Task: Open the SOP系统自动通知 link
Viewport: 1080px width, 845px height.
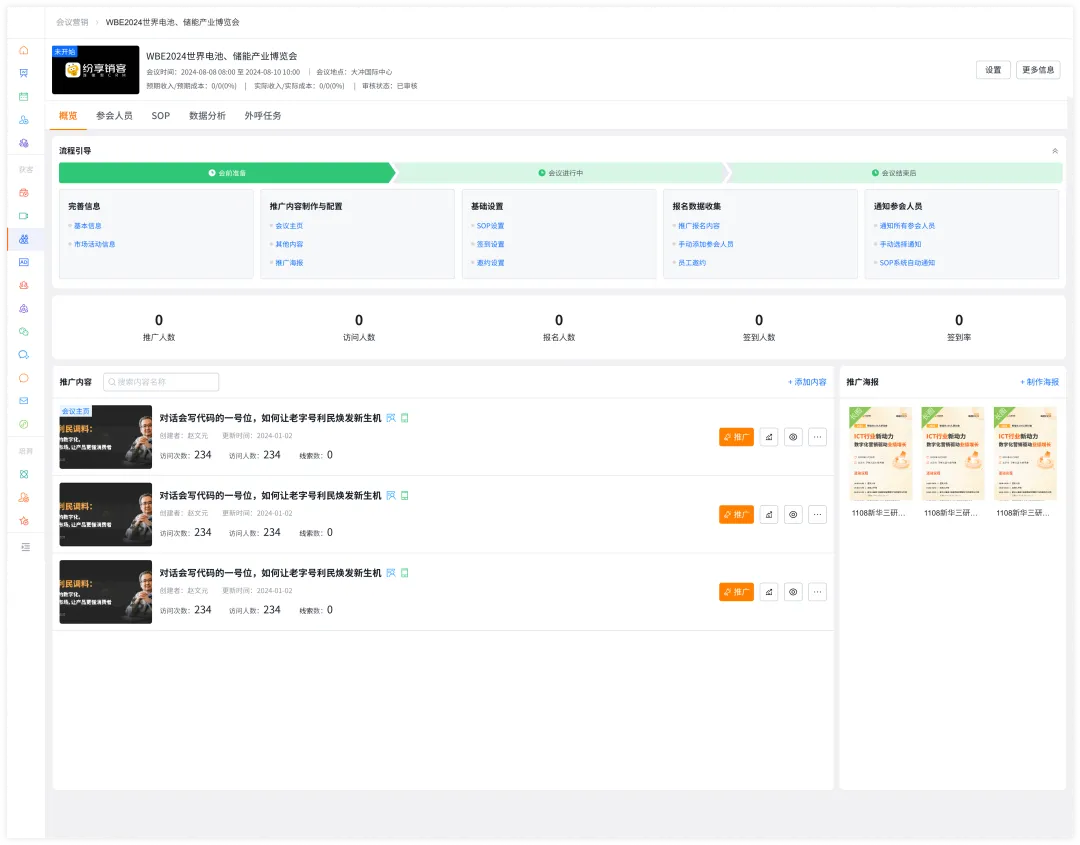Action: (x=907, y=263)
